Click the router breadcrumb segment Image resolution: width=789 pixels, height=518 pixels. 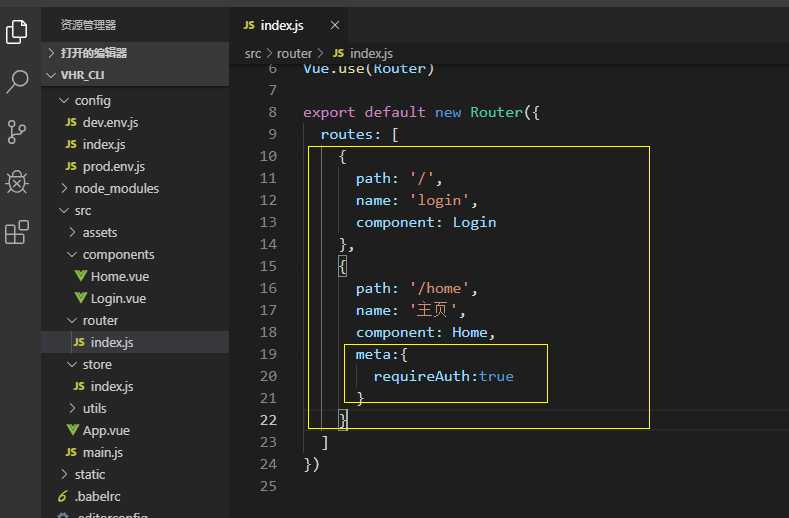pyautogui.click(x=294, y=53)
